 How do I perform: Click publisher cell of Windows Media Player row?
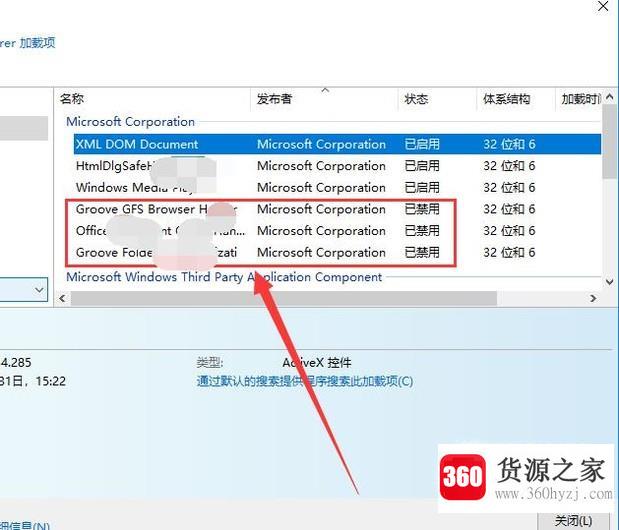click(x=321, y=187)
